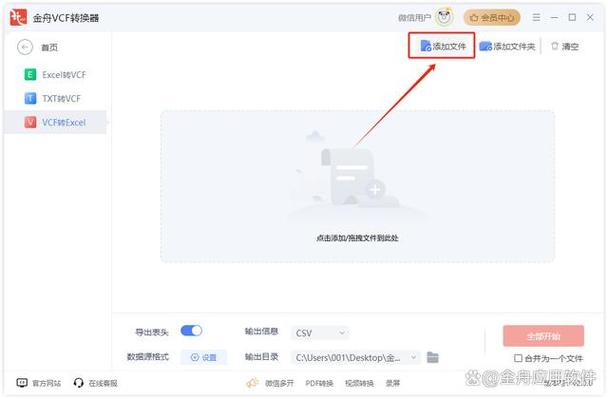The image size is (608, 399).
Task: Click the 点击添加/拖拽文件到此处 text
Action: click(357, 238)
